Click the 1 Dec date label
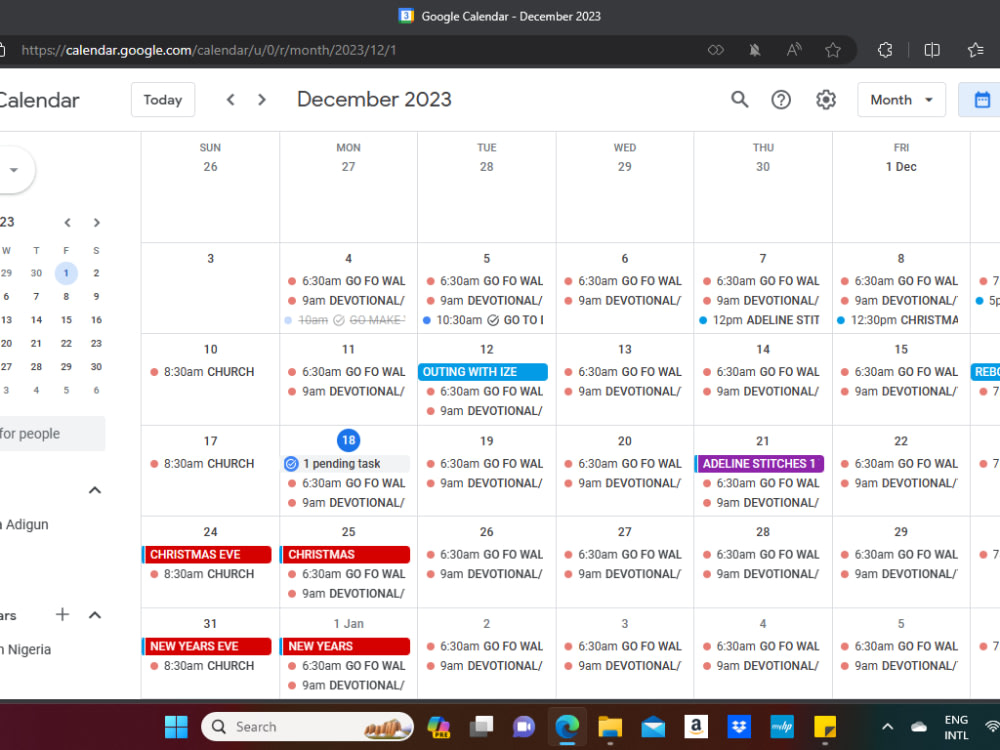This screenshot has height=750, width=1000. coord(901,166)
